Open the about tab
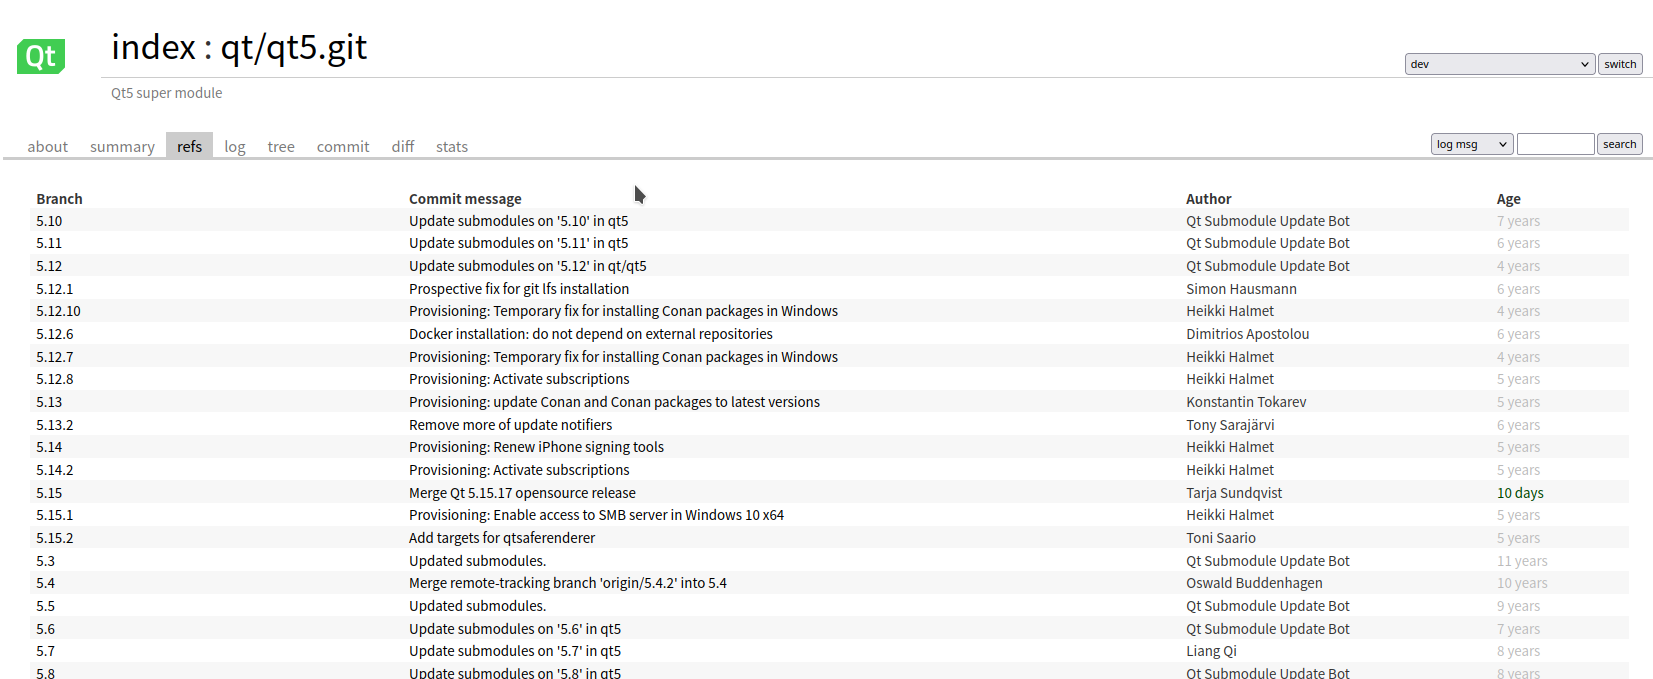The height and width of the screenshot is (679, 1653). pyautogui.click(x=48, y=146)
